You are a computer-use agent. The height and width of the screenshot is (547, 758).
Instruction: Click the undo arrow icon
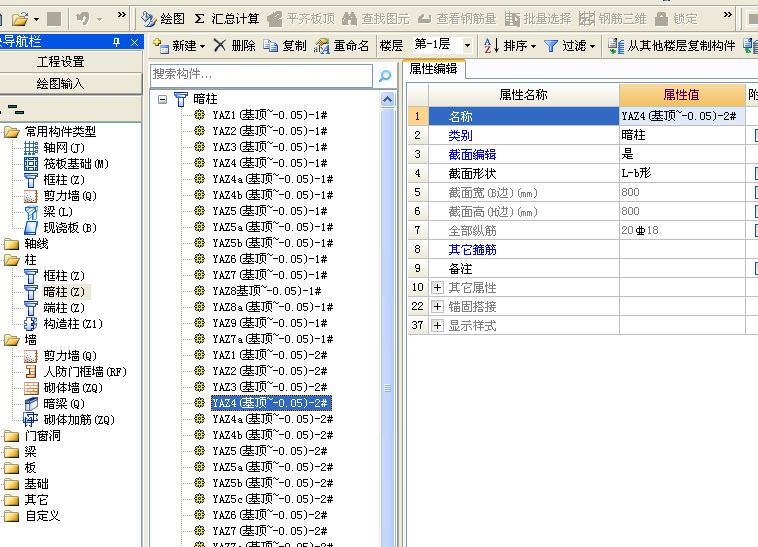click(x=83, y=19)
